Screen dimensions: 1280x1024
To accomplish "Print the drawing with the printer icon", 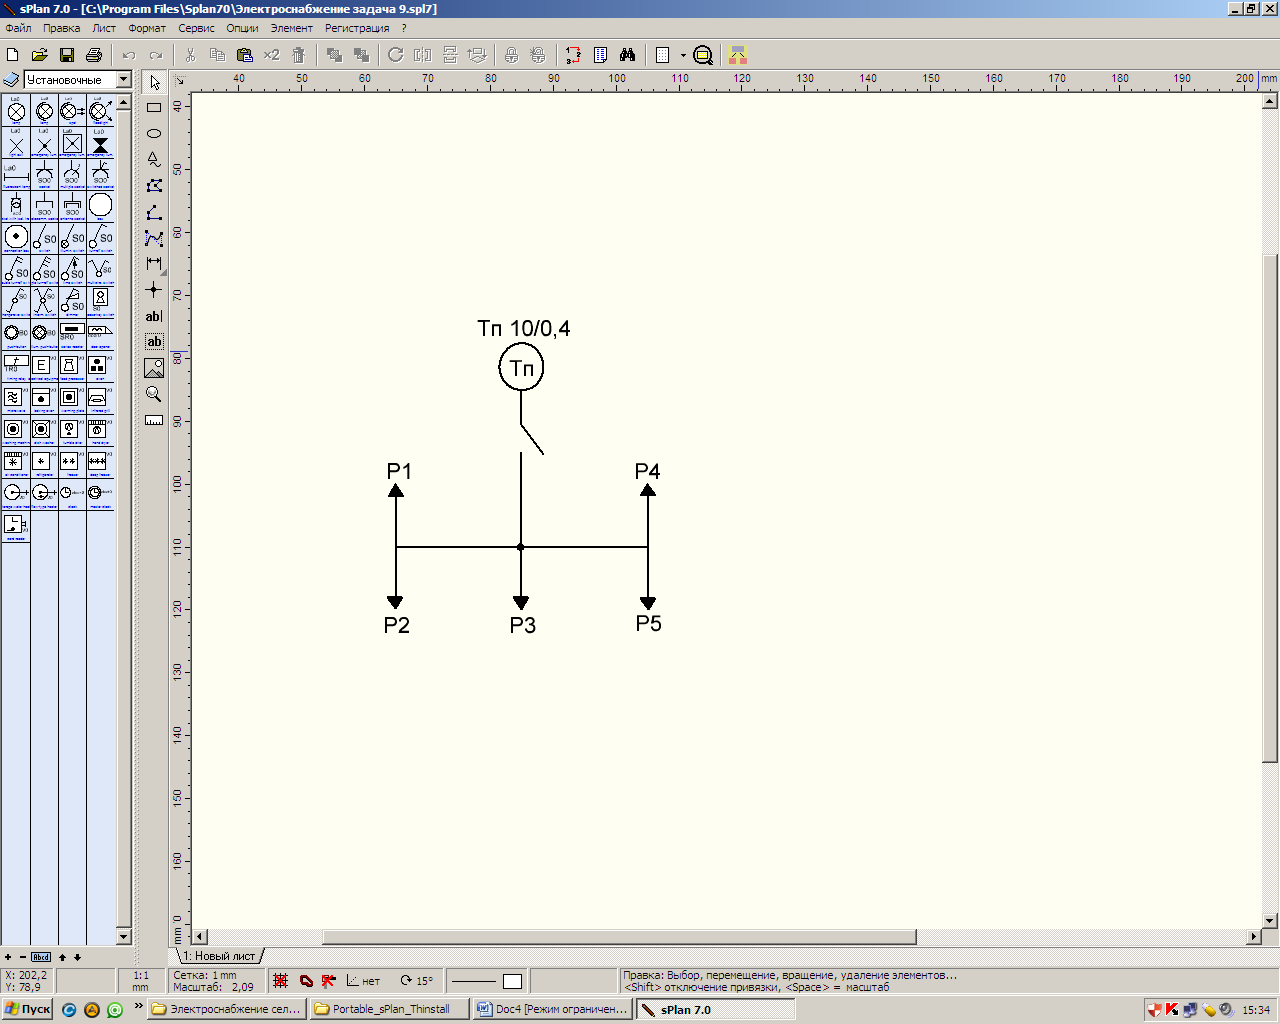I will click(94, 55).
